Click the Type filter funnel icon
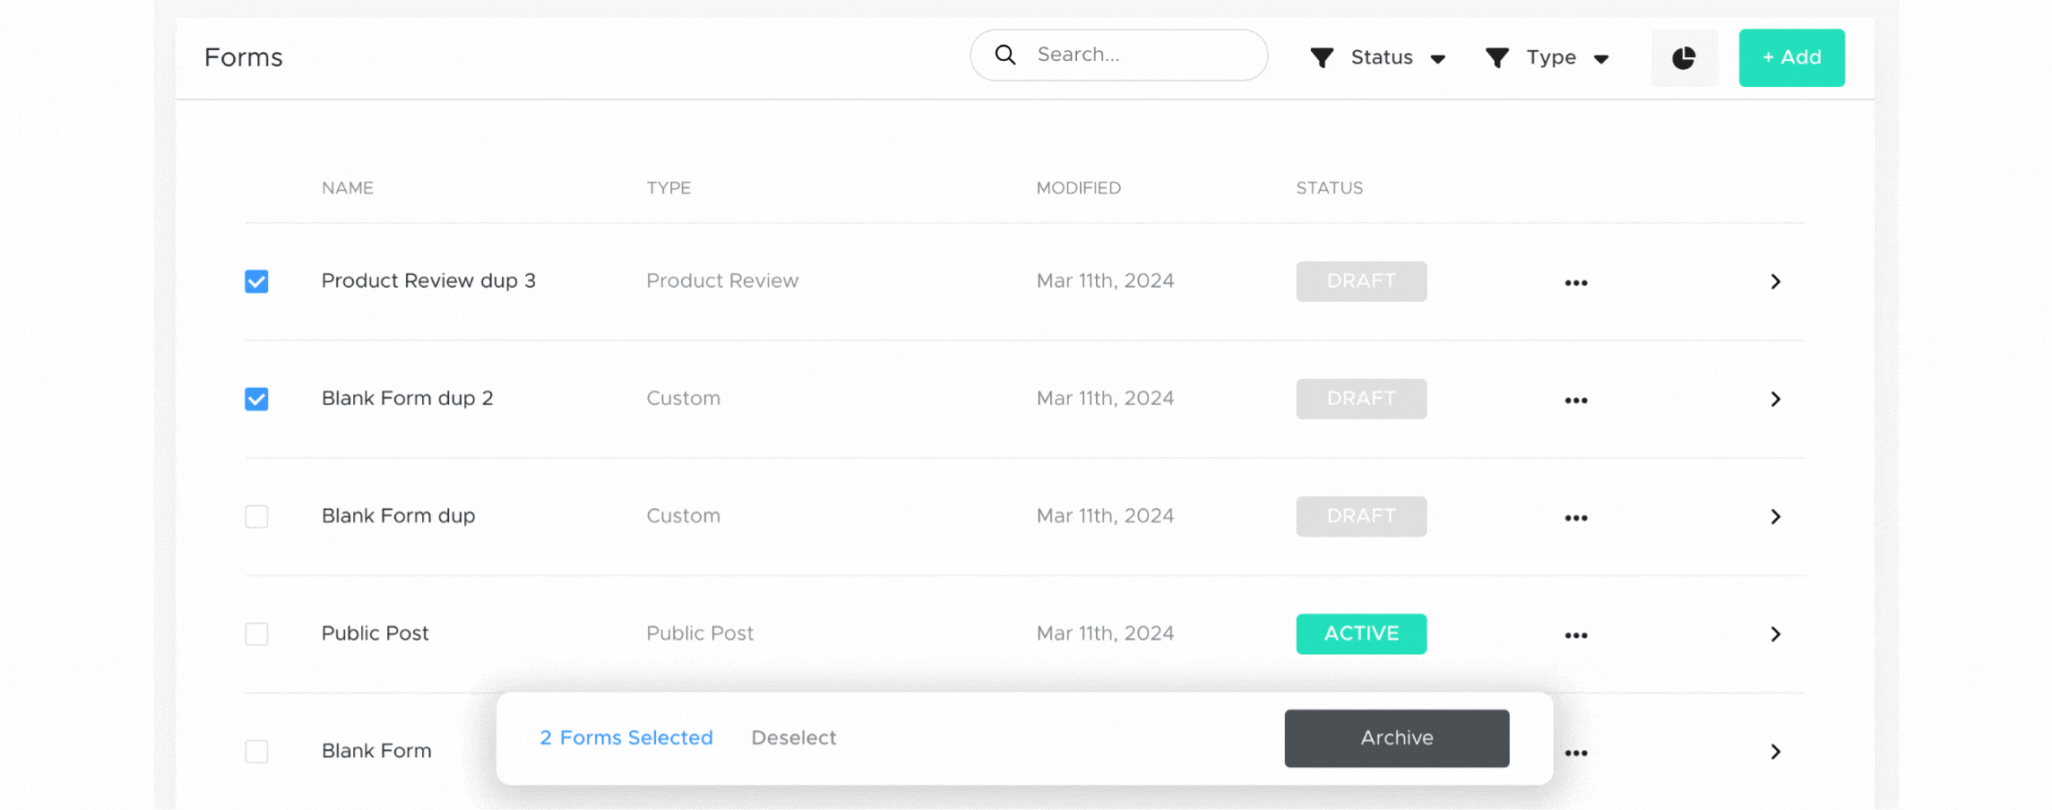2052x810 pixels. pyautogui.click(x=1497, y=58)
